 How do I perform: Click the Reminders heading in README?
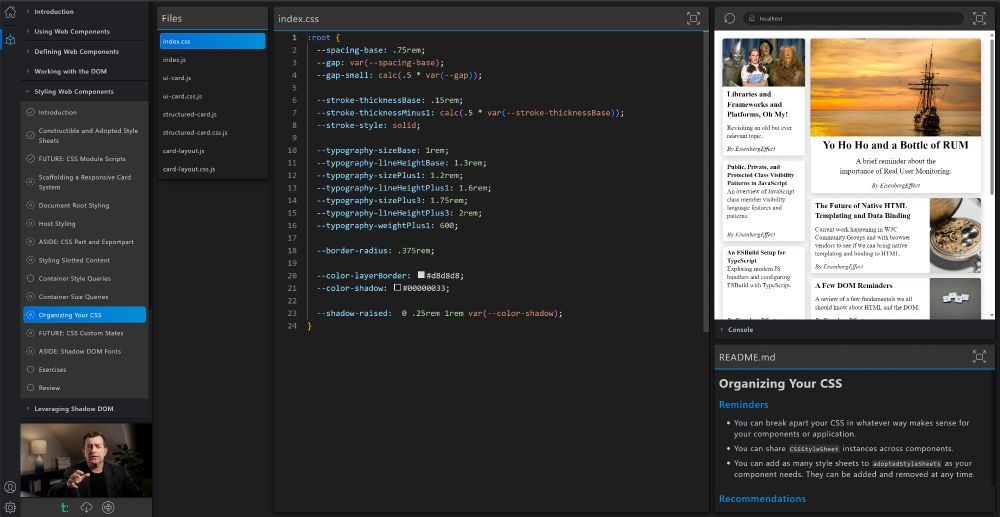pos(743,405)
